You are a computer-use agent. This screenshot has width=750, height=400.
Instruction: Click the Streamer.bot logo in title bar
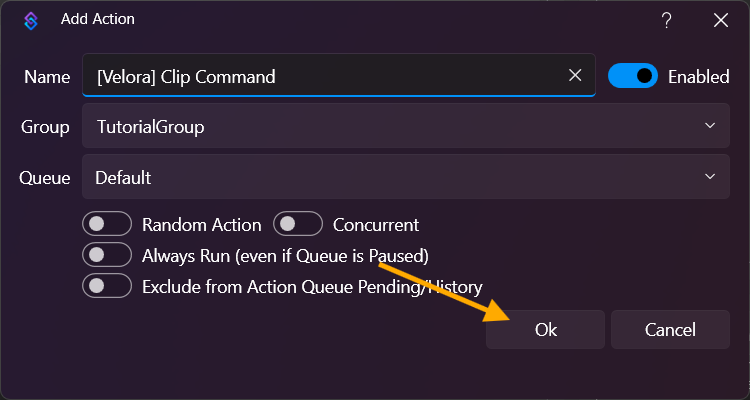(30, 20)
